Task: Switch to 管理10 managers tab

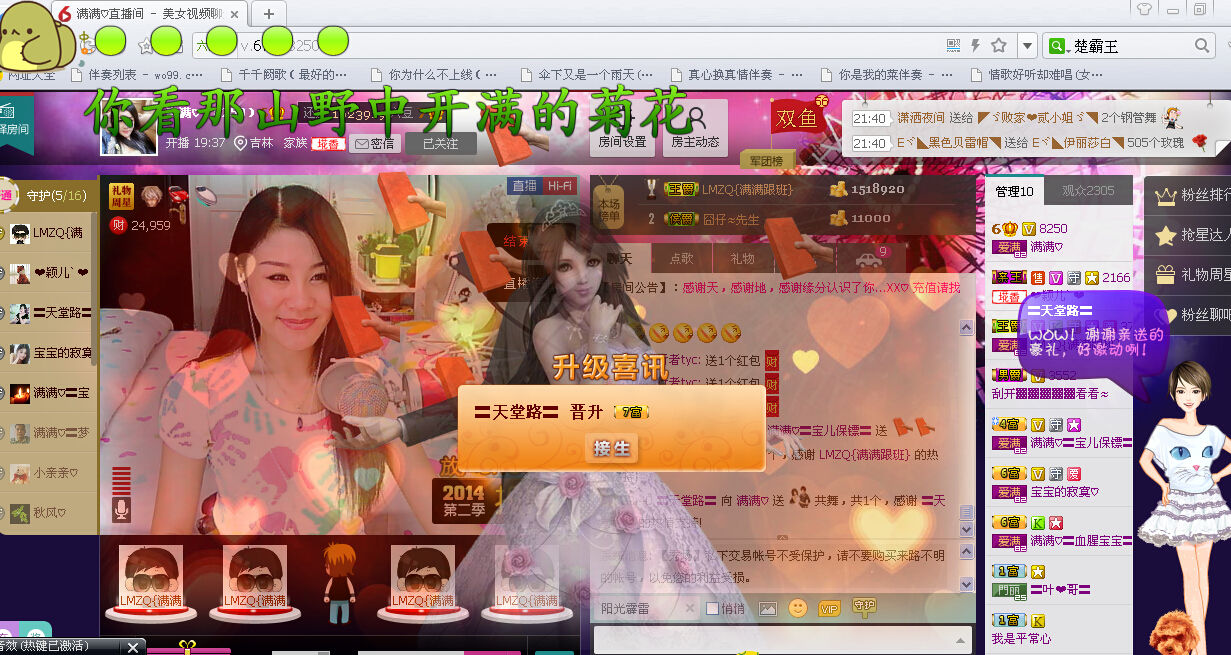Action: 1014,191
